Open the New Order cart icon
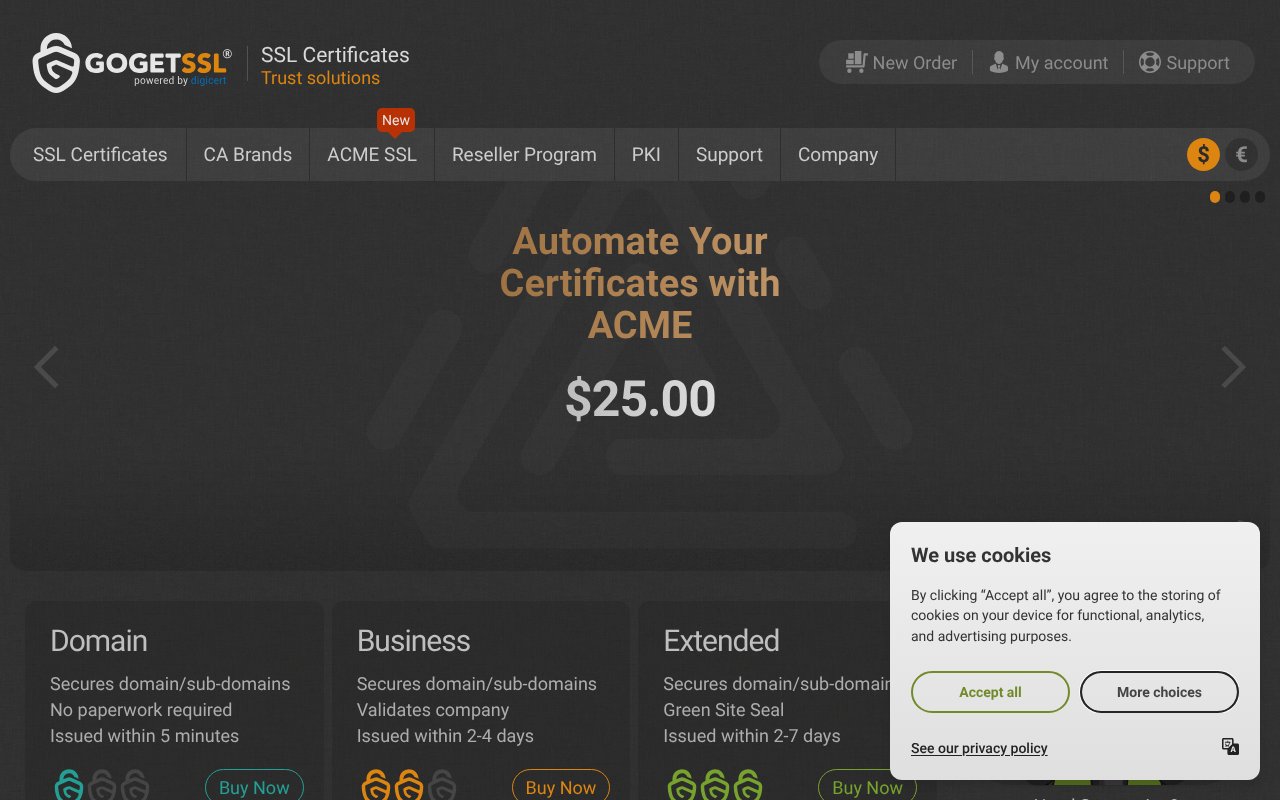The image size is (1280, 800). point(856,62)
